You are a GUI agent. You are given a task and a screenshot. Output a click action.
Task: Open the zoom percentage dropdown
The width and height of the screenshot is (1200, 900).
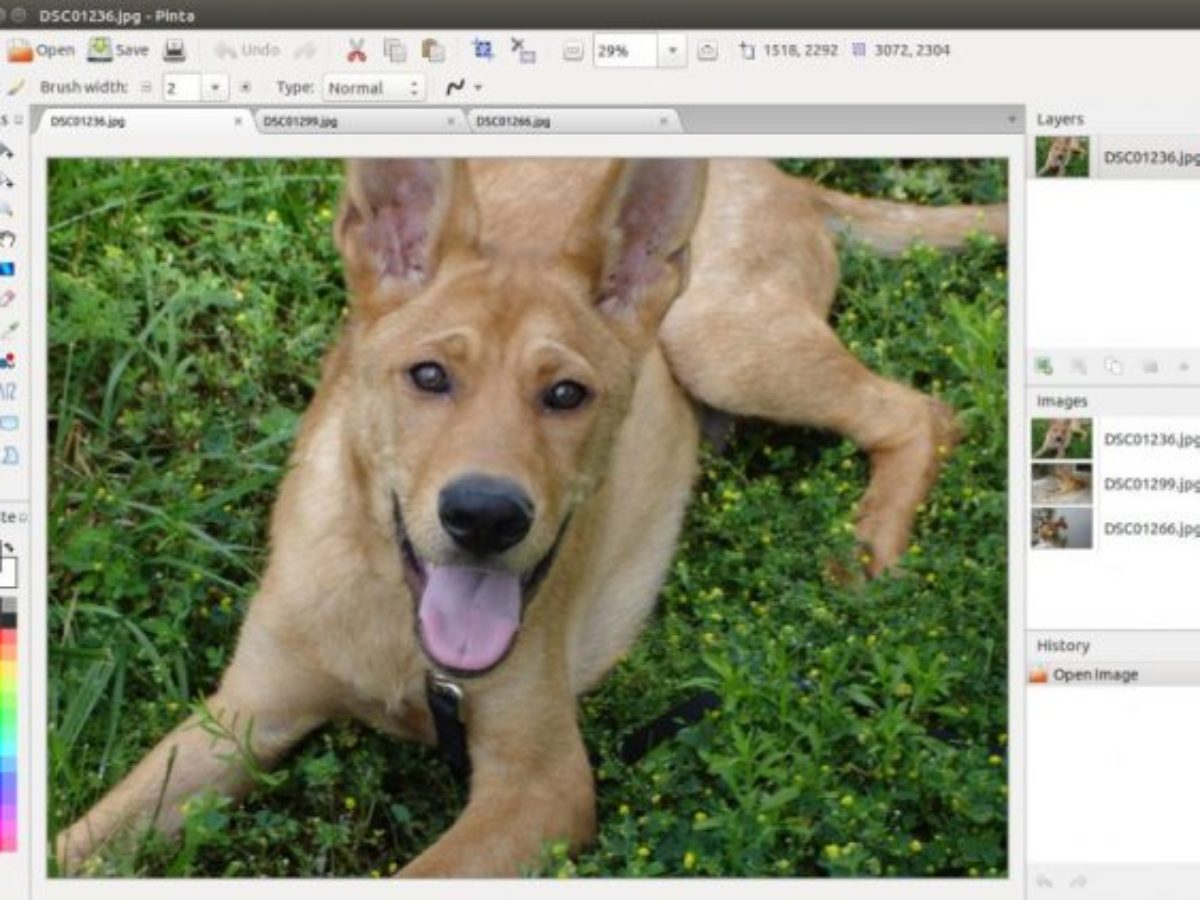pyautogui.click(x=672, y=51)
